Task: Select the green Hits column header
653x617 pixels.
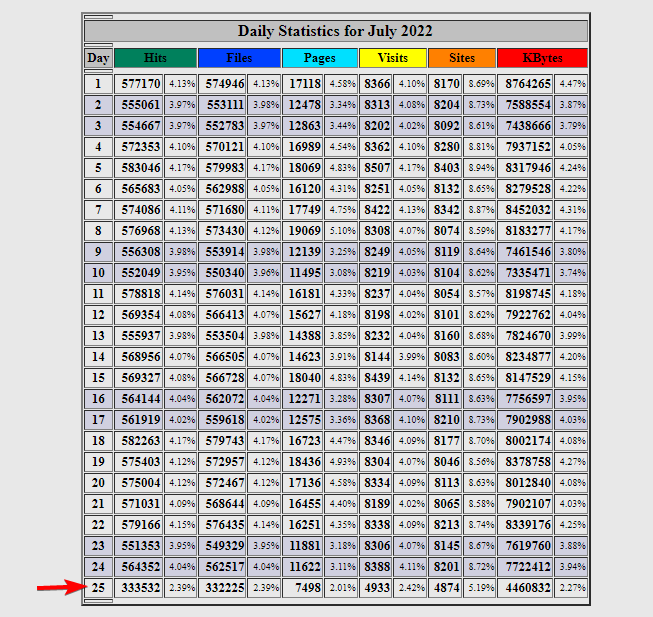Action: [155, 58]
